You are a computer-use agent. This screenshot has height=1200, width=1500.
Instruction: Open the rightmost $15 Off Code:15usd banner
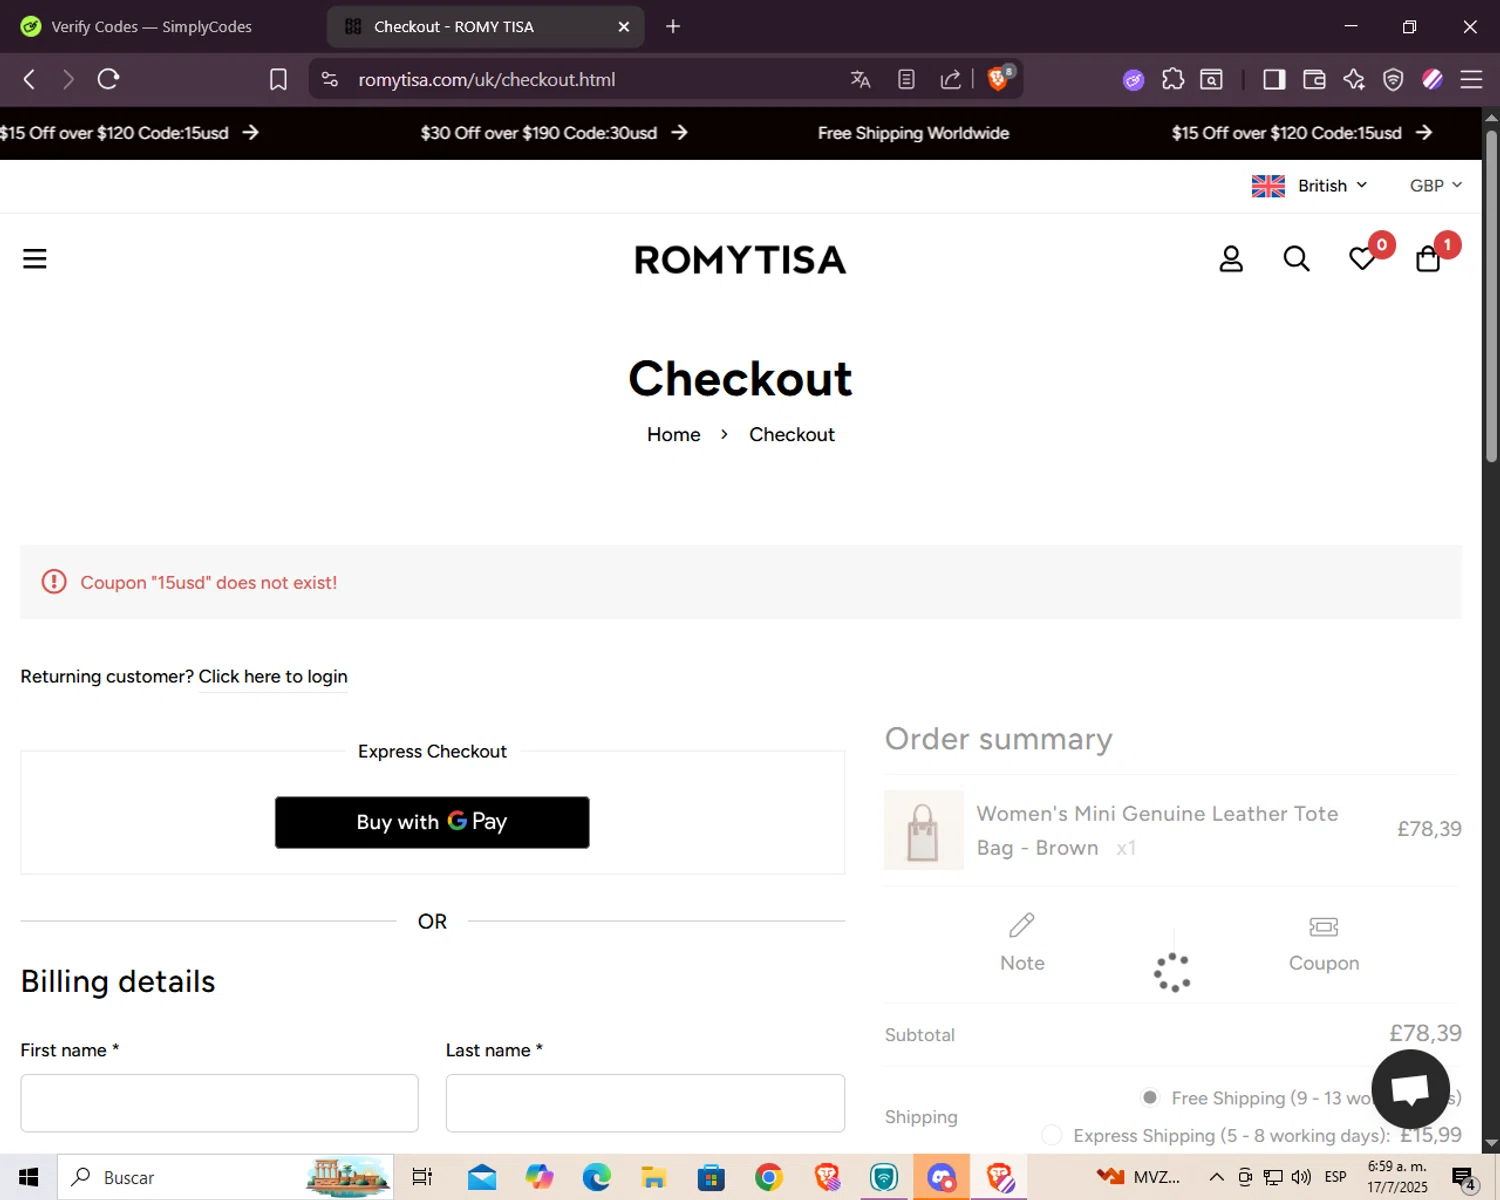coord(1302,133)
